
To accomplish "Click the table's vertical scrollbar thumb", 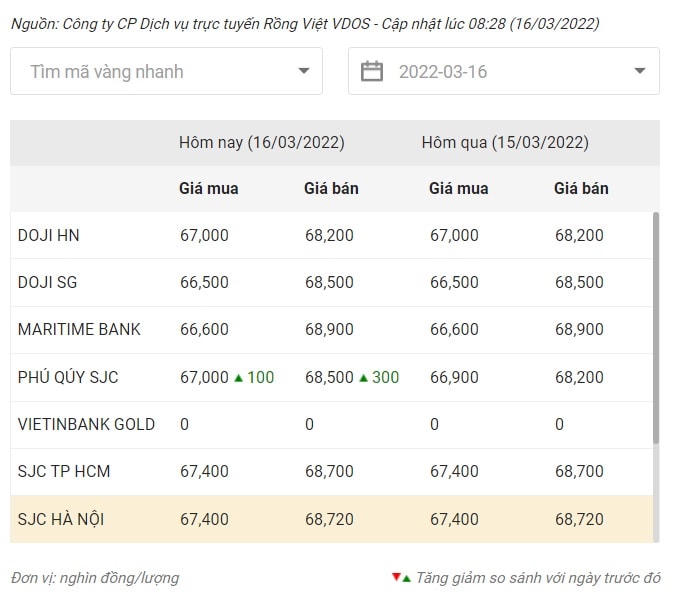I will [x=656, y=329].
